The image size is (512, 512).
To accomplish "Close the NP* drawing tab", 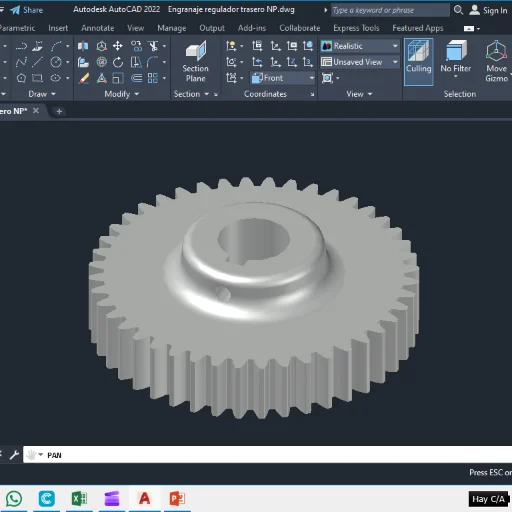I will point(36,111).
